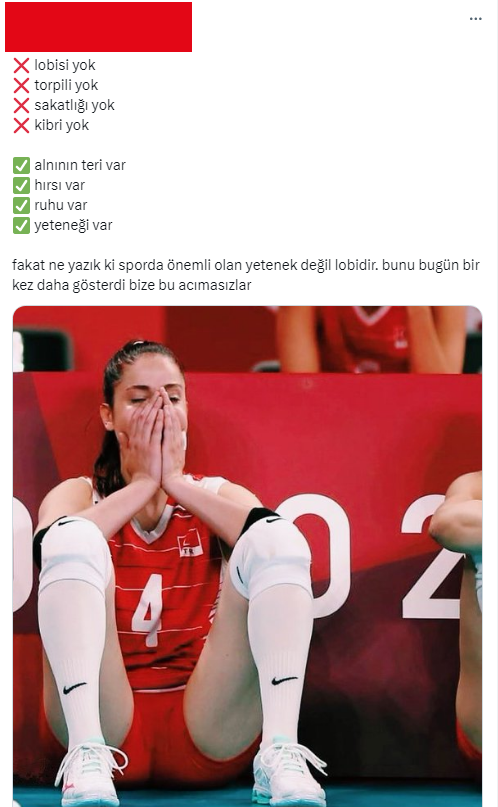Open the three-dot more options menu
The width and height of the screenshot is (498, 807).
(x=475, y=19)
